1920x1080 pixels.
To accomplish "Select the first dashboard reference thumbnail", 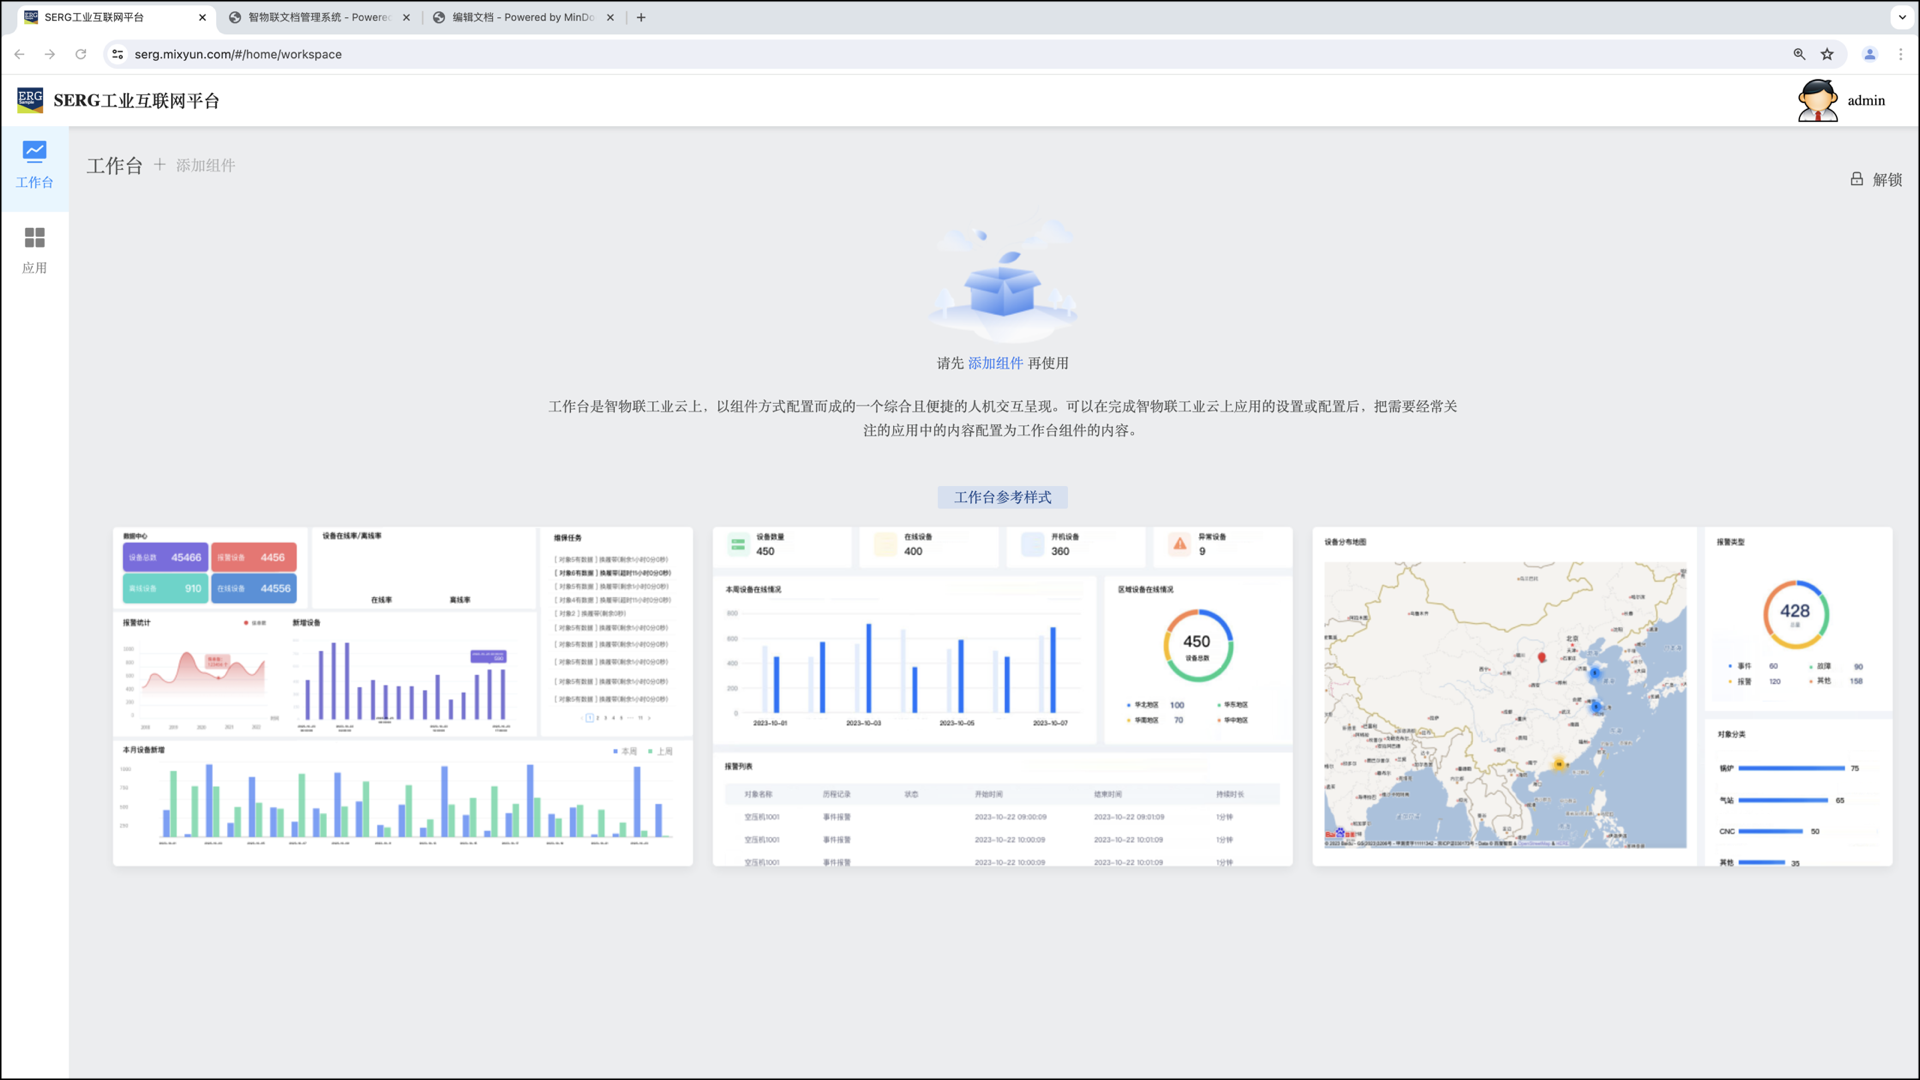I will [402, 696].
